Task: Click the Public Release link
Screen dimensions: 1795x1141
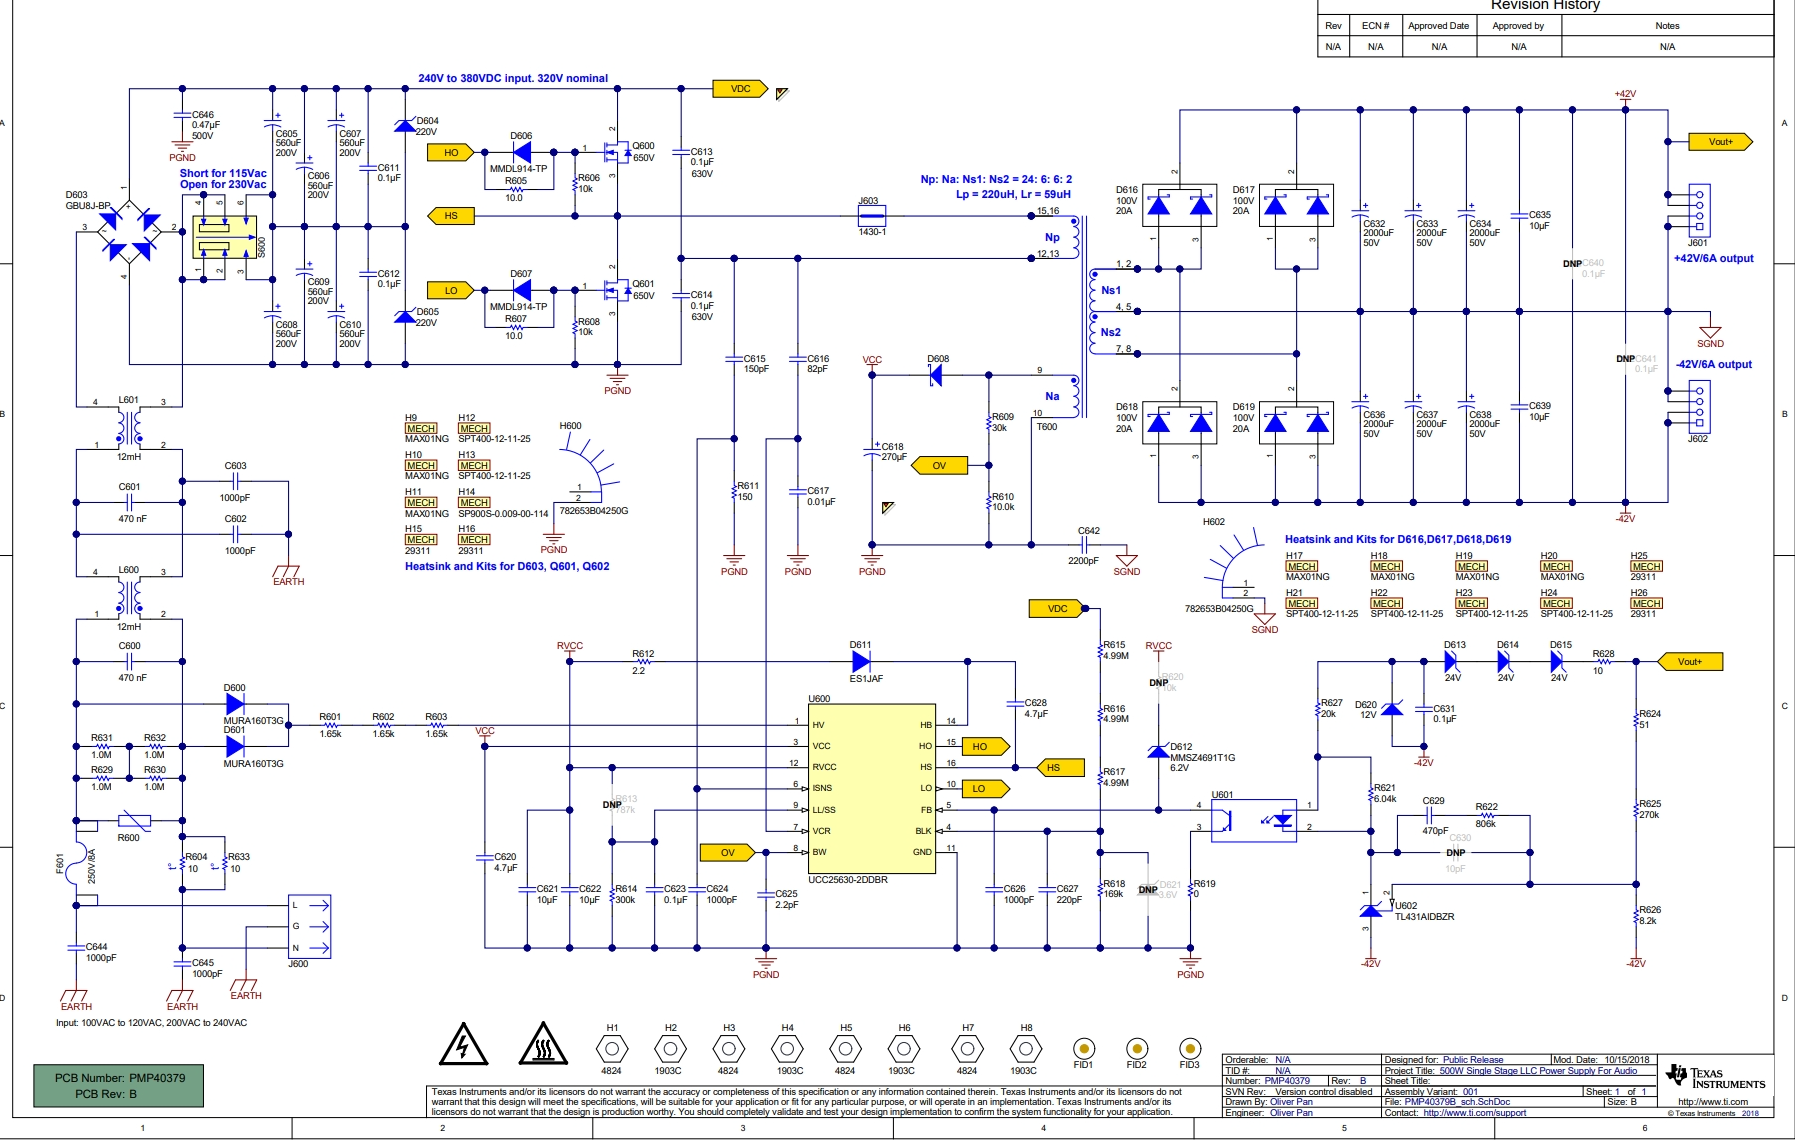Action: [1472, 1060]
